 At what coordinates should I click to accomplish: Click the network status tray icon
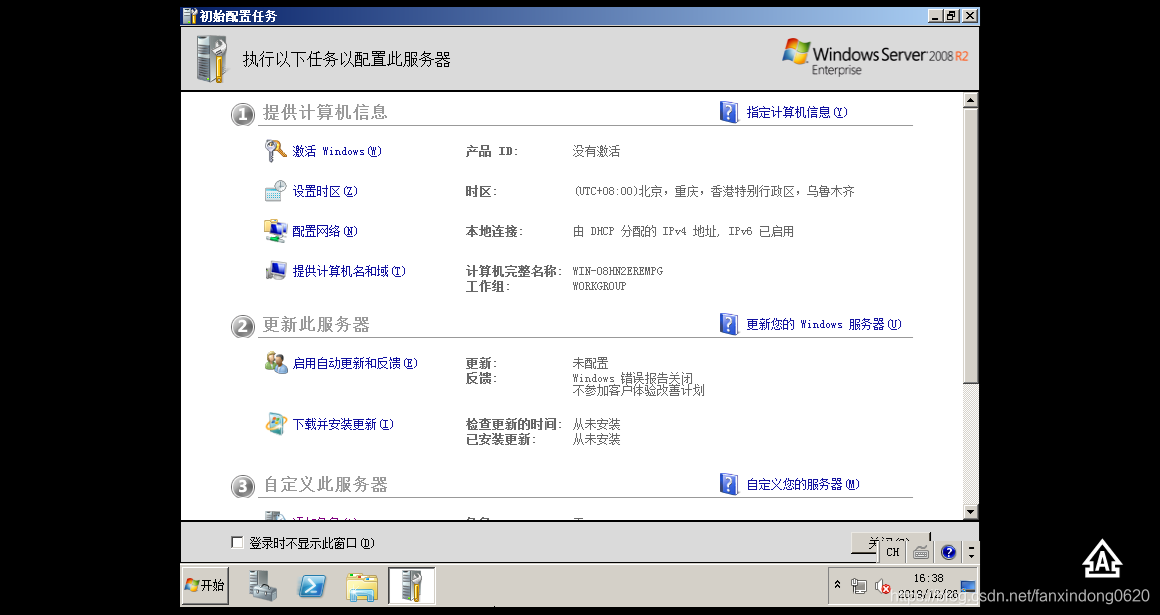point(858,586)
